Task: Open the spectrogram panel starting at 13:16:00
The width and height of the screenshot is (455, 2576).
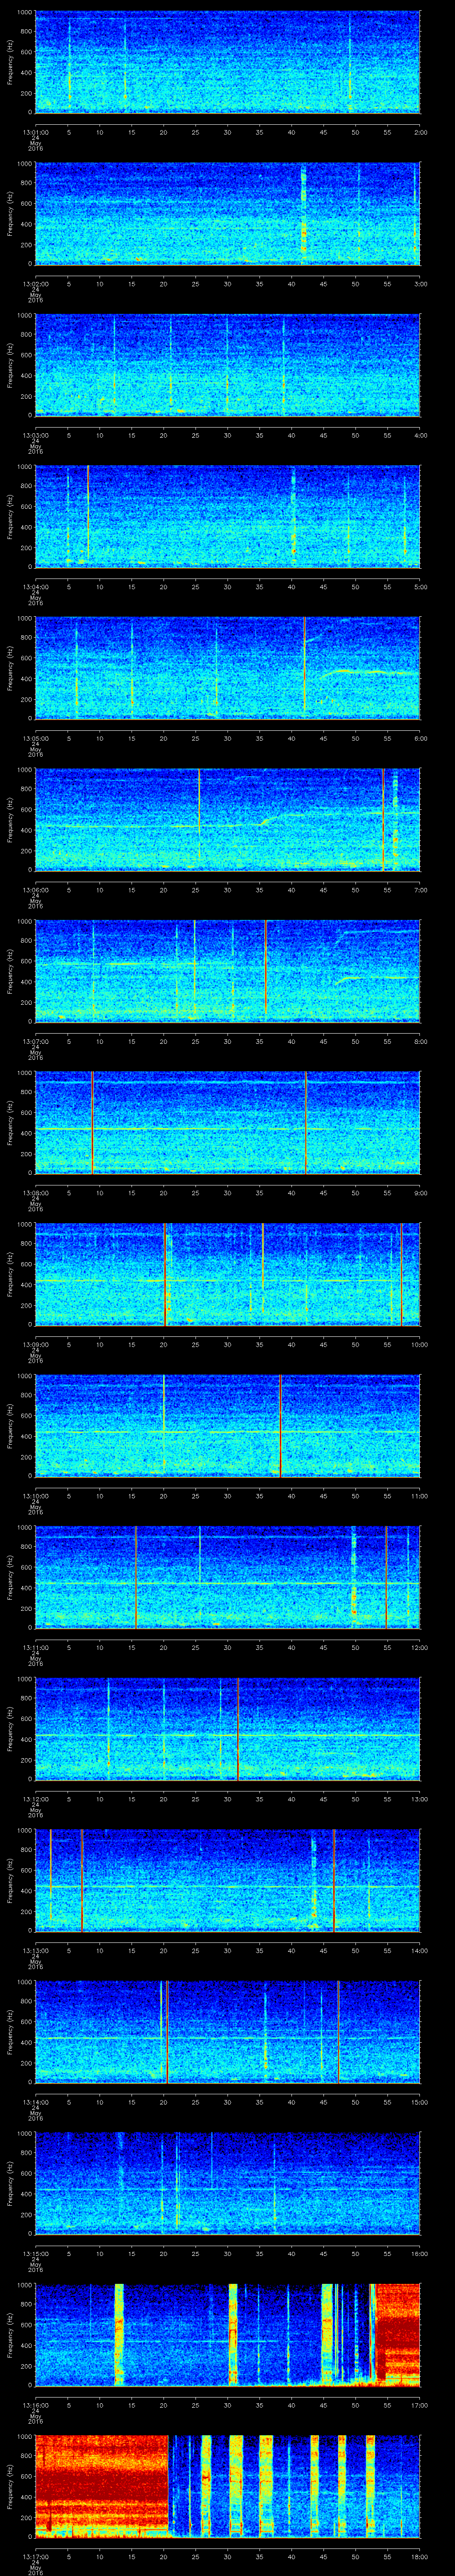Action: tap(227, 2336)
